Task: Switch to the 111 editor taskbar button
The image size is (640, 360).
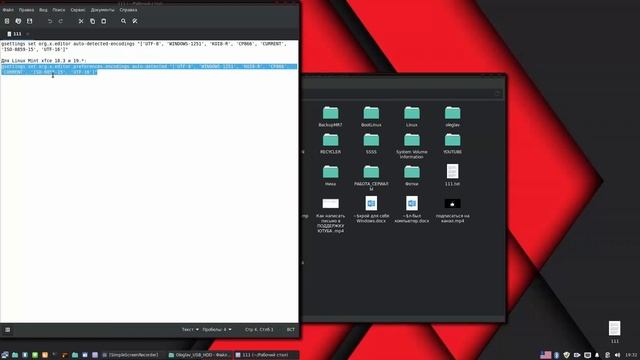Action: [x=266, y=355]
